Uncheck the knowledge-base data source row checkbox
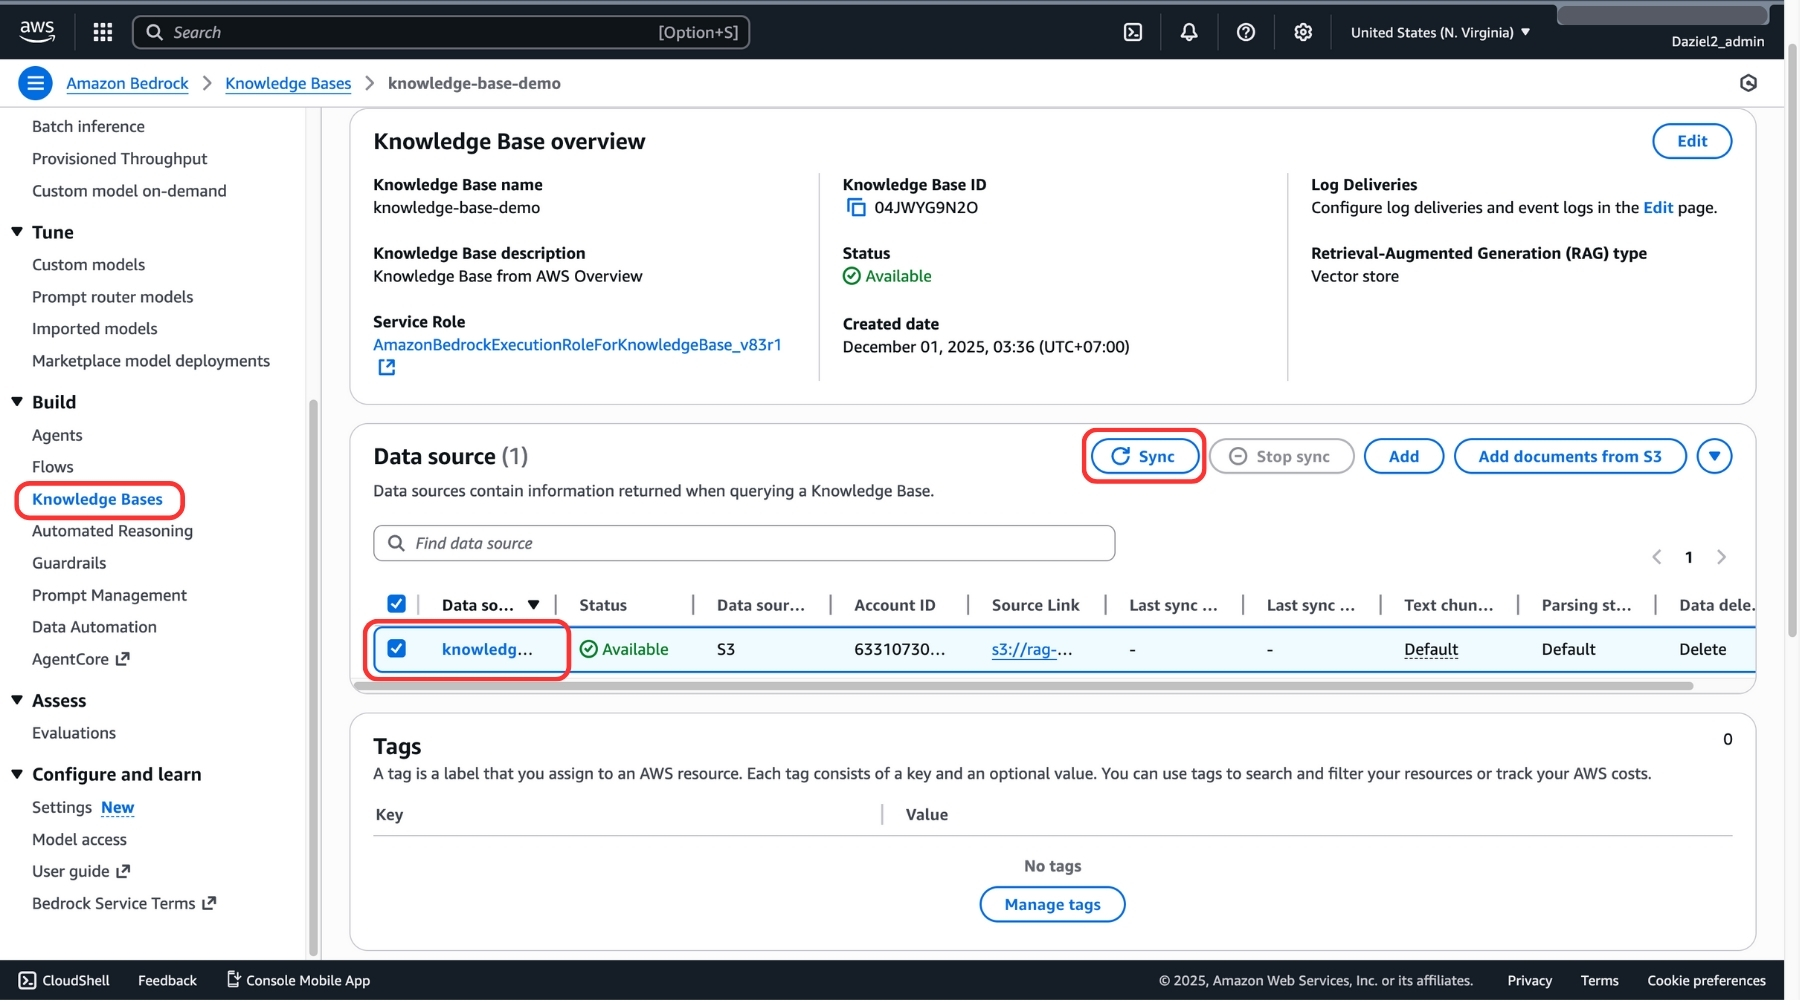The width and height of the screenshot is (1800, 1003). coord(396,648)
